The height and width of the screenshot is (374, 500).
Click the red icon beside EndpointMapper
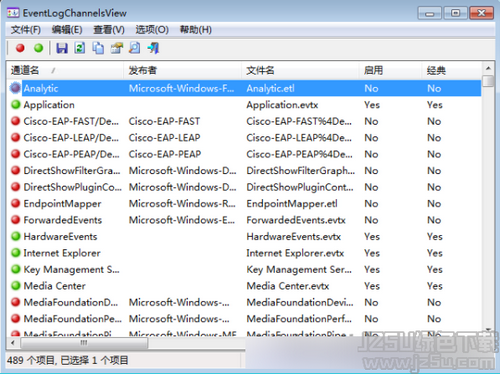16,203
